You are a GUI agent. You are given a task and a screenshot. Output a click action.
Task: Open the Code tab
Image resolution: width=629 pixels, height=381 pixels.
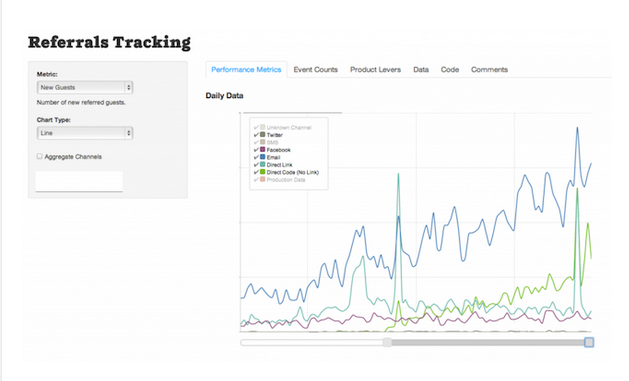(x=450, y=70)
